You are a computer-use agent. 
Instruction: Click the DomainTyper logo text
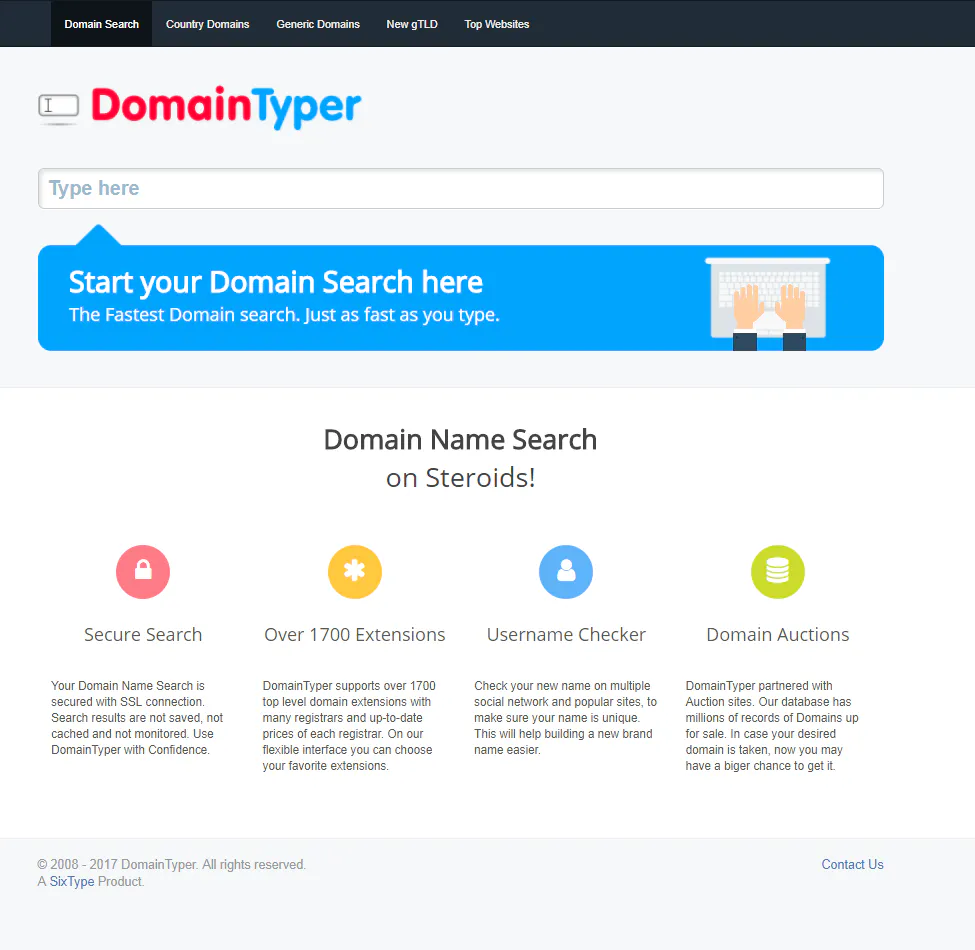226,106
